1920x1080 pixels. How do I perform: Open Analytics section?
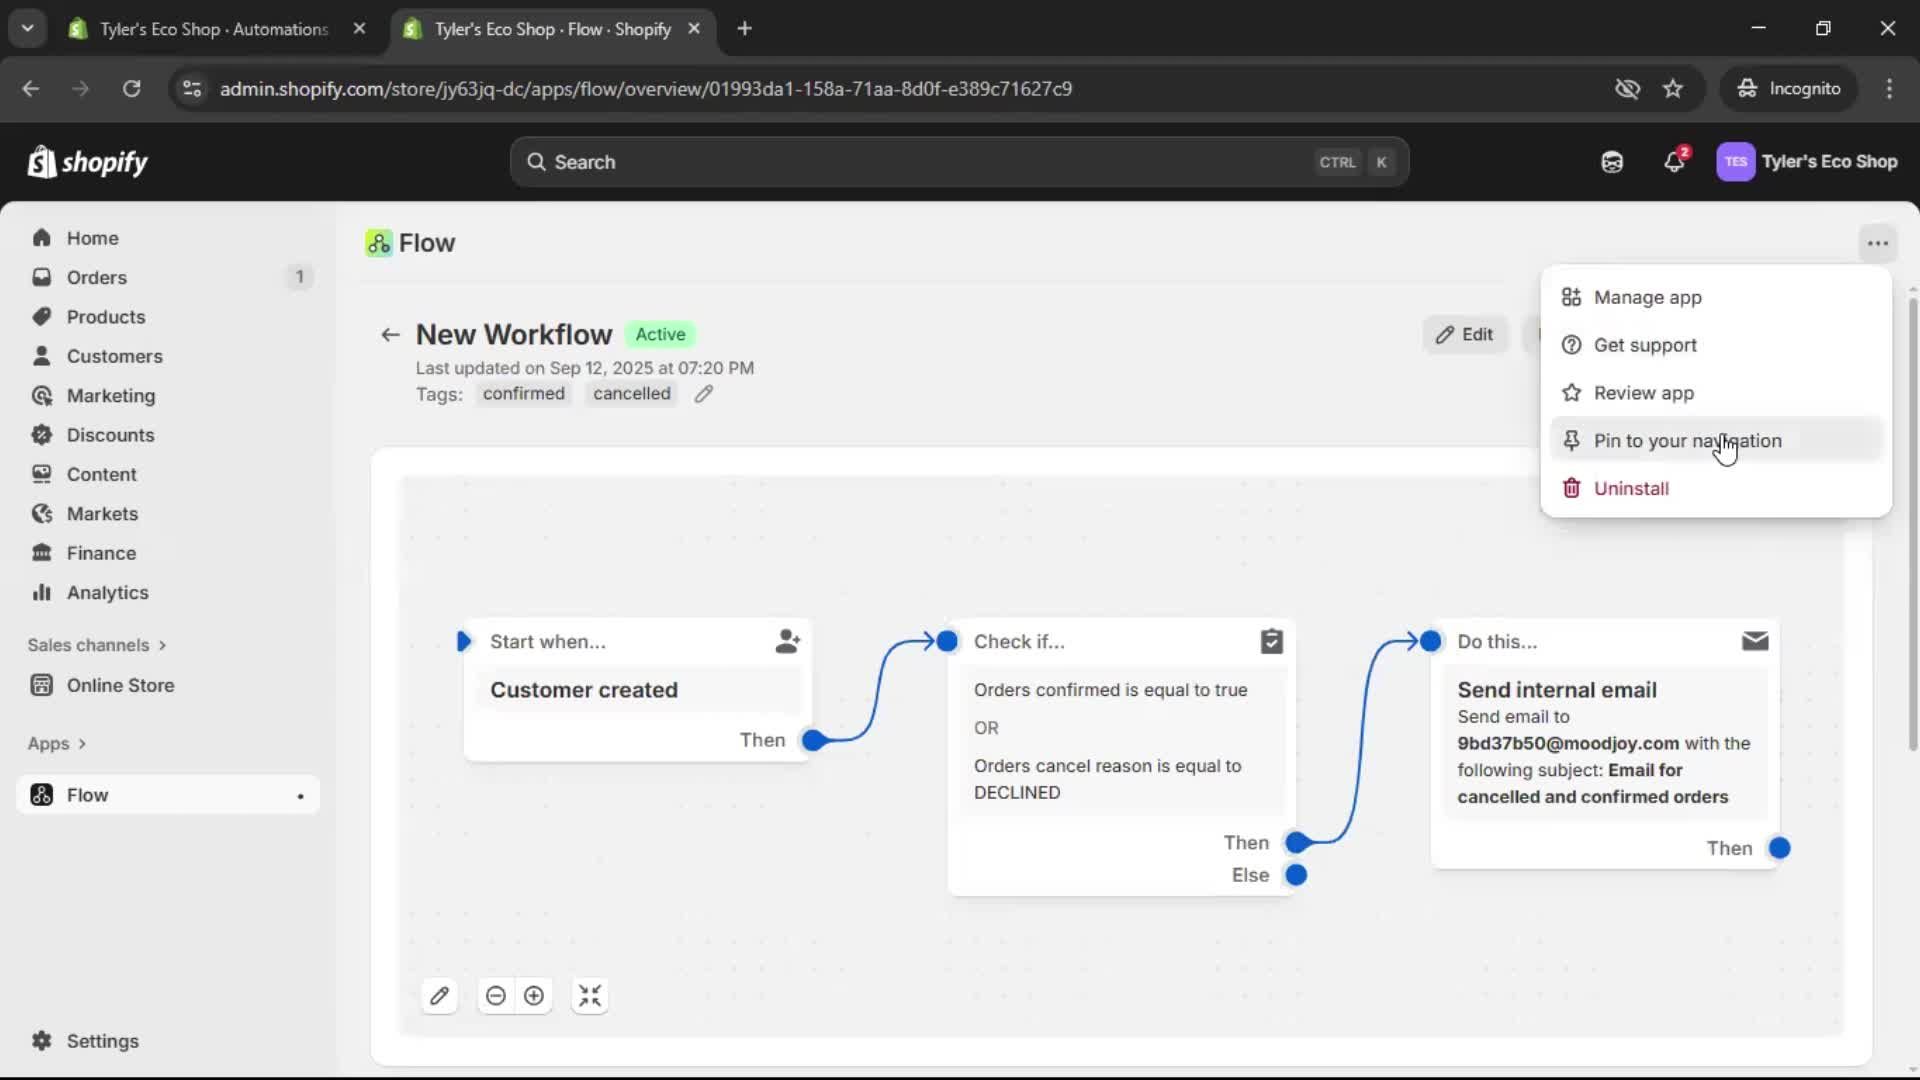[107, 593]
